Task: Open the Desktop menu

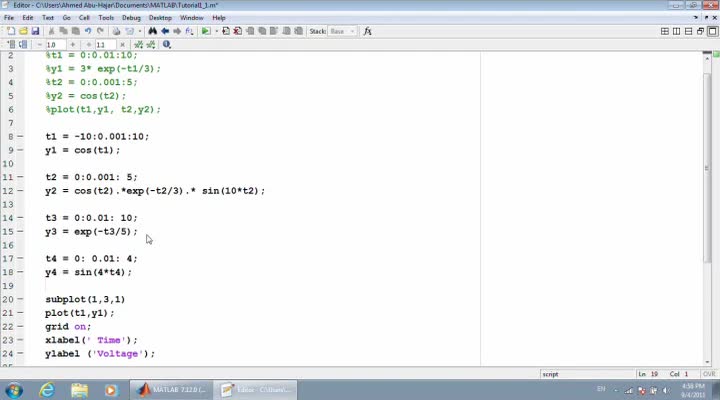Action: 160,18
